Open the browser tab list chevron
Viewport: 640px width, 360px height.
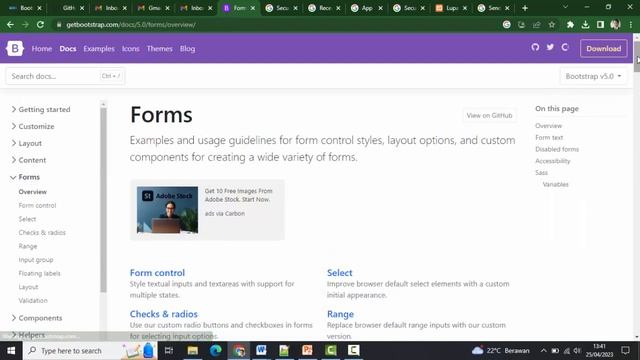(565, 7)
